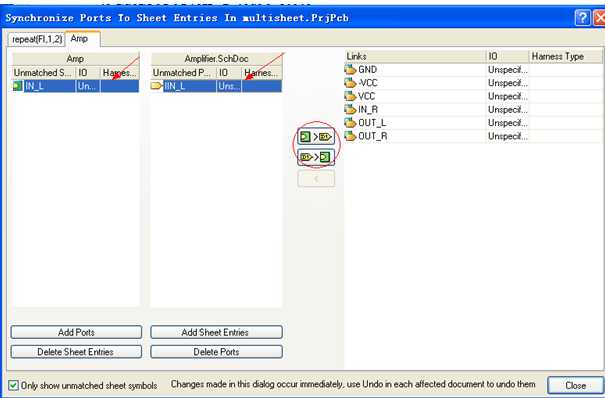
Task: Click the sheet-entry-to-port sync icon button
Action: 316,137
